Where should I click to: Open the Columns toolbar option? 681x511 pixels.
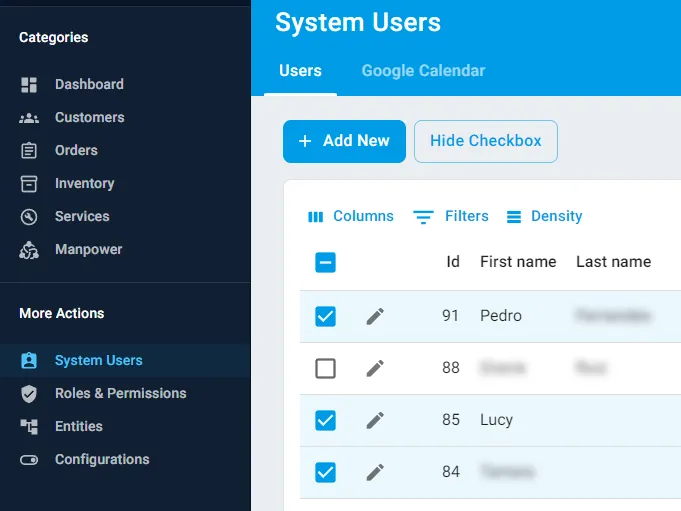(x=350, y=216)
